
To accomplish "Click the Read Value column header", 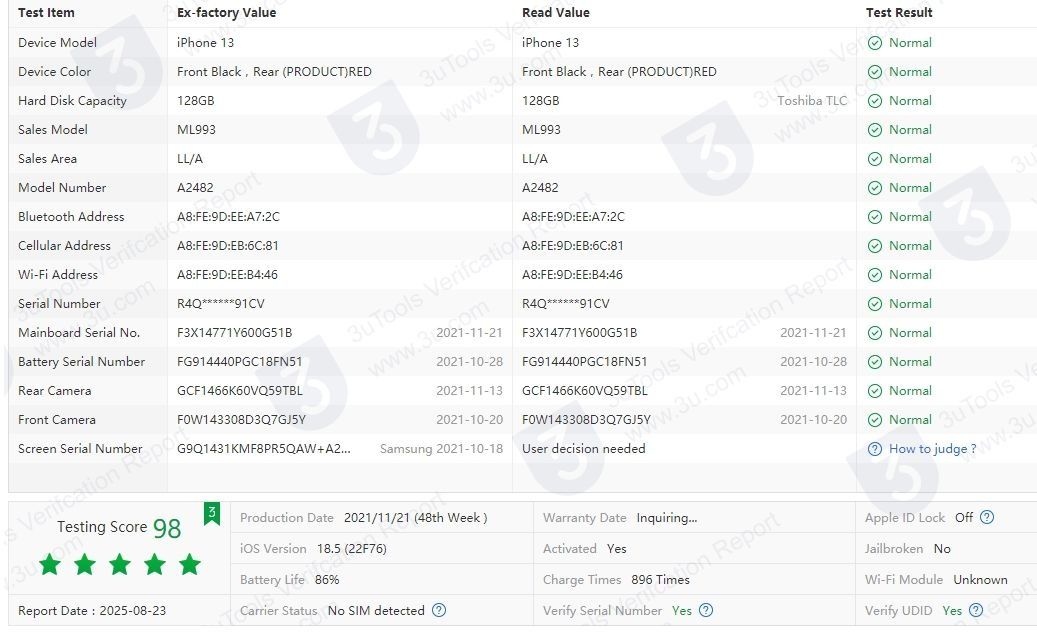I will (556, 13).
